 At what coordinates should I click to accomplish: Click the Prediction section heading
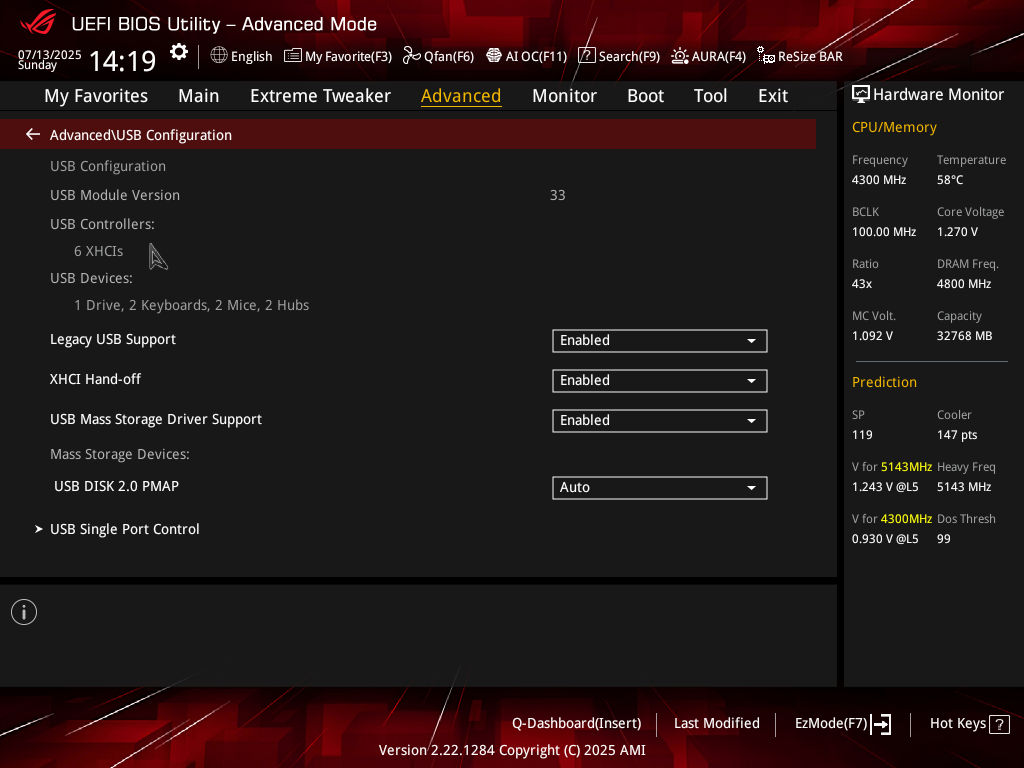point(884,383)
